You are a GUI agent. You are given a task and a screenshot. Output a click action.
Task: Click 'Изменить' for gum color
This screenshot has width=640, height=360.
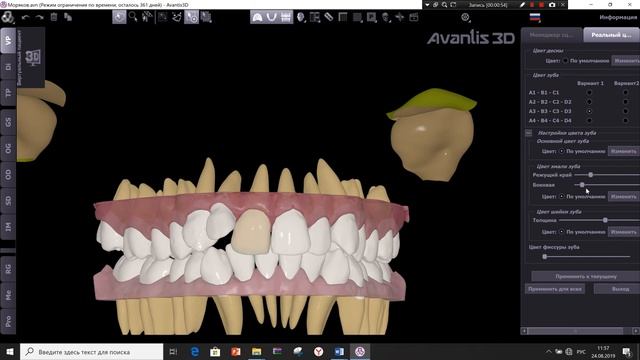[626, 60]
